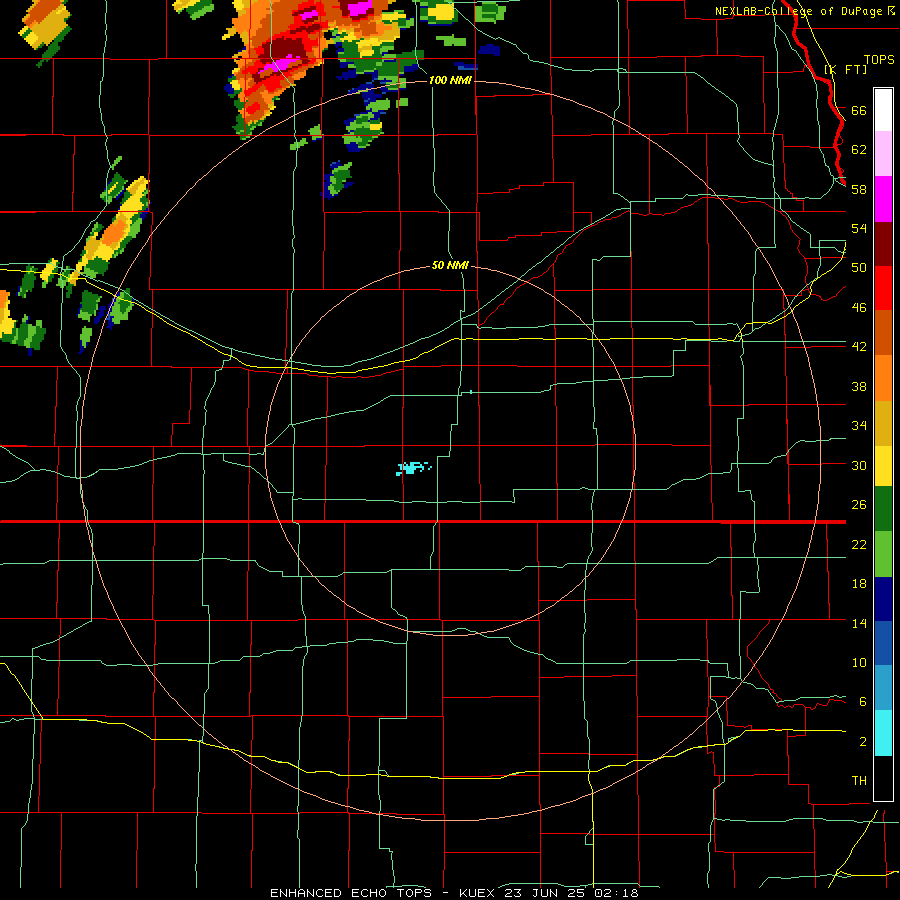The image size is (900, 900).
Task: Click the small cyan echo near radar center
Action: click(x=413, y=468)
